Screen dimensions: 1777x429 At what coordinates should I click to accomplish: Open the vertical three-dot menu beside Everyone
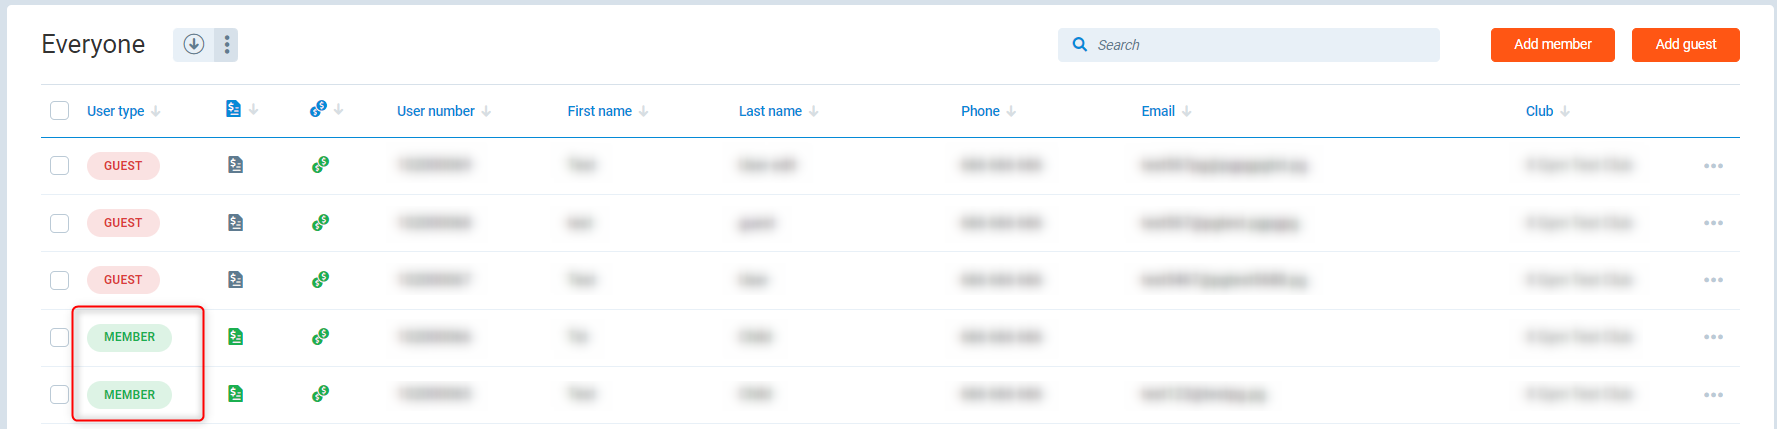click(x=227, y=44)
